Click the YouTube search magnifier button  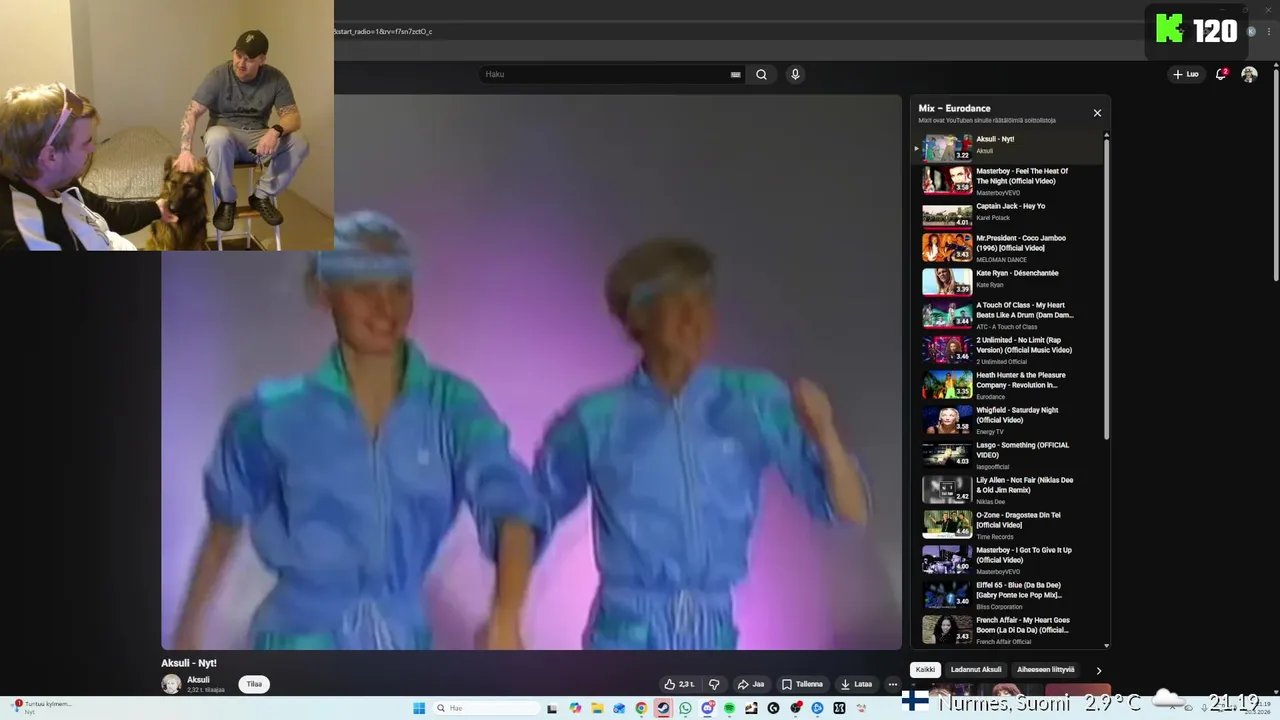click(761, 74)
